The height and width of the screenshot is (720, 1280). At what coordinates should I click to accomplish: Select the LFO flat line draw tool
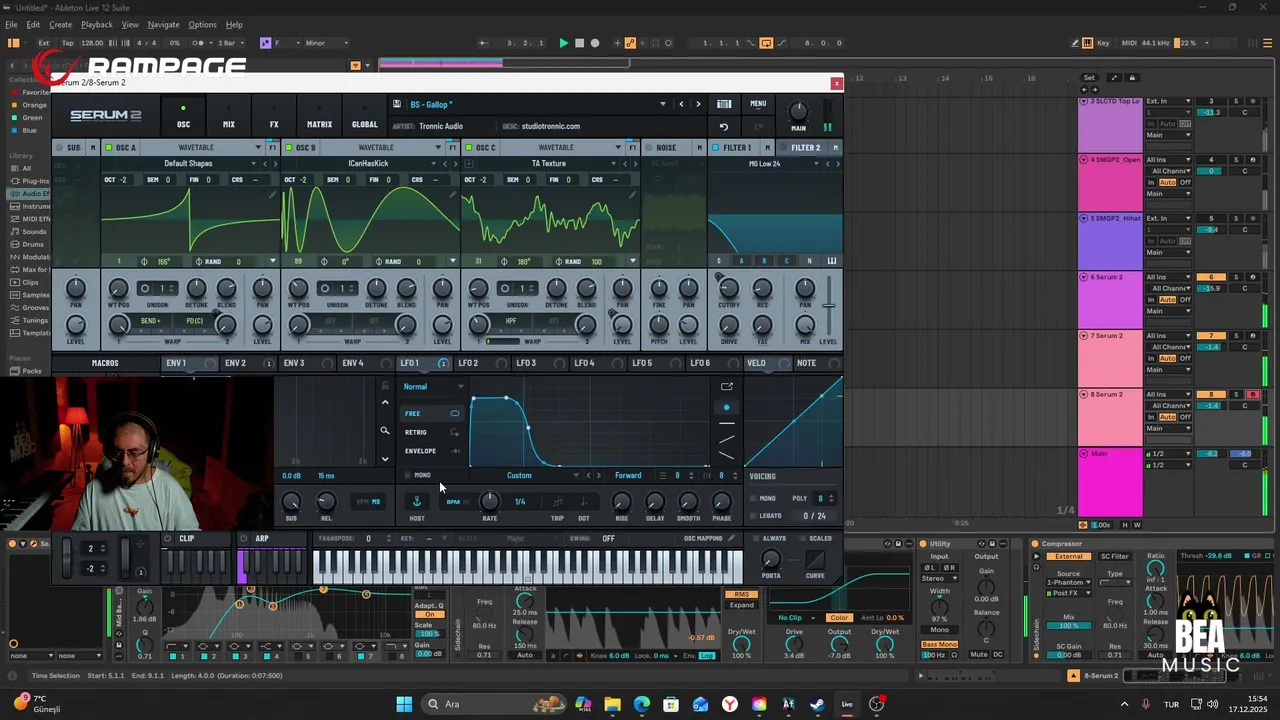(x=726, y=423)
